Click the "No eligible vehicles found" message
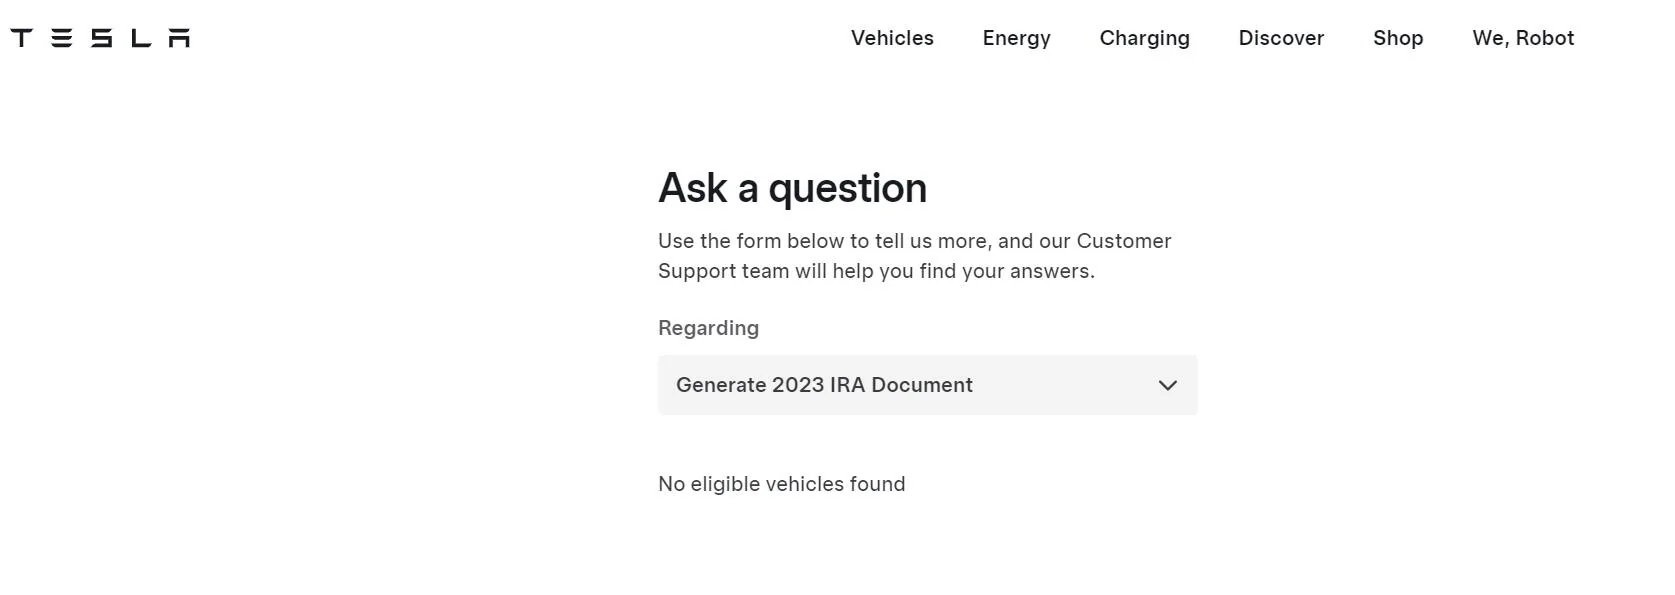Viewport: 1675px width, 595px height. pyautogui.click(x=781, y=484)
